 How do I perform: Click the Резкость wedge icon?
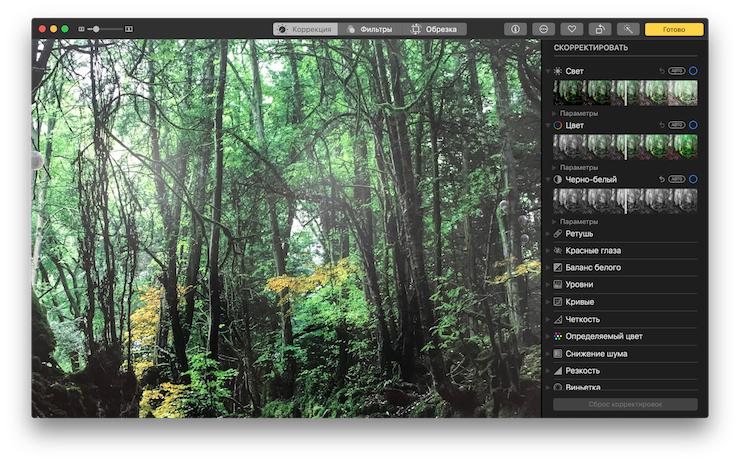[558, 371]
